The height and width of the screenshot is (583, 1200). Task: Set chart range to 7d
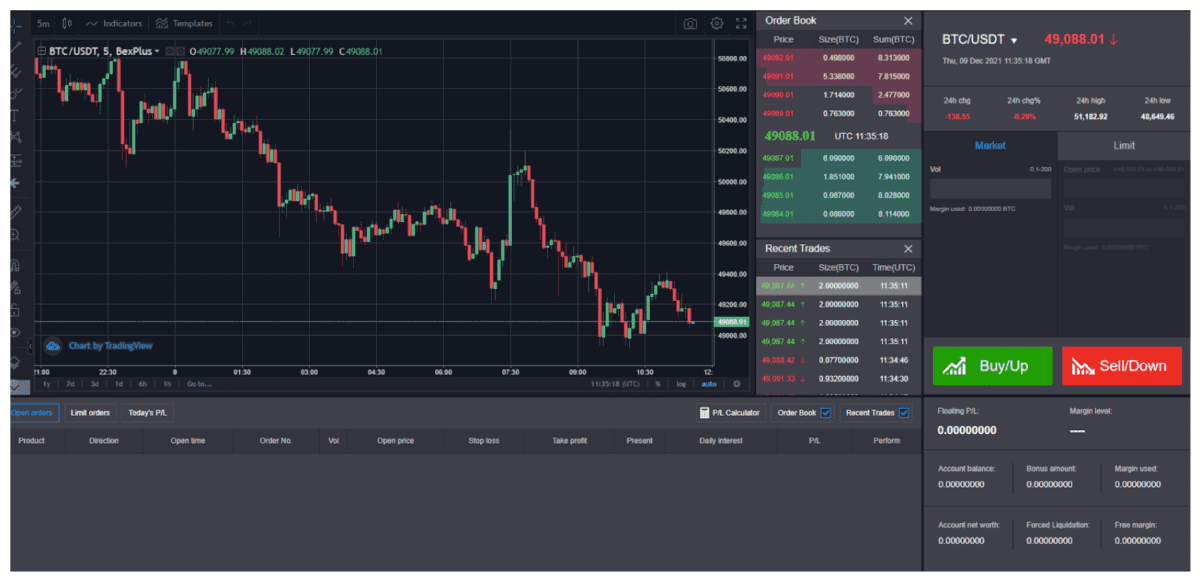tap(70, 383)
